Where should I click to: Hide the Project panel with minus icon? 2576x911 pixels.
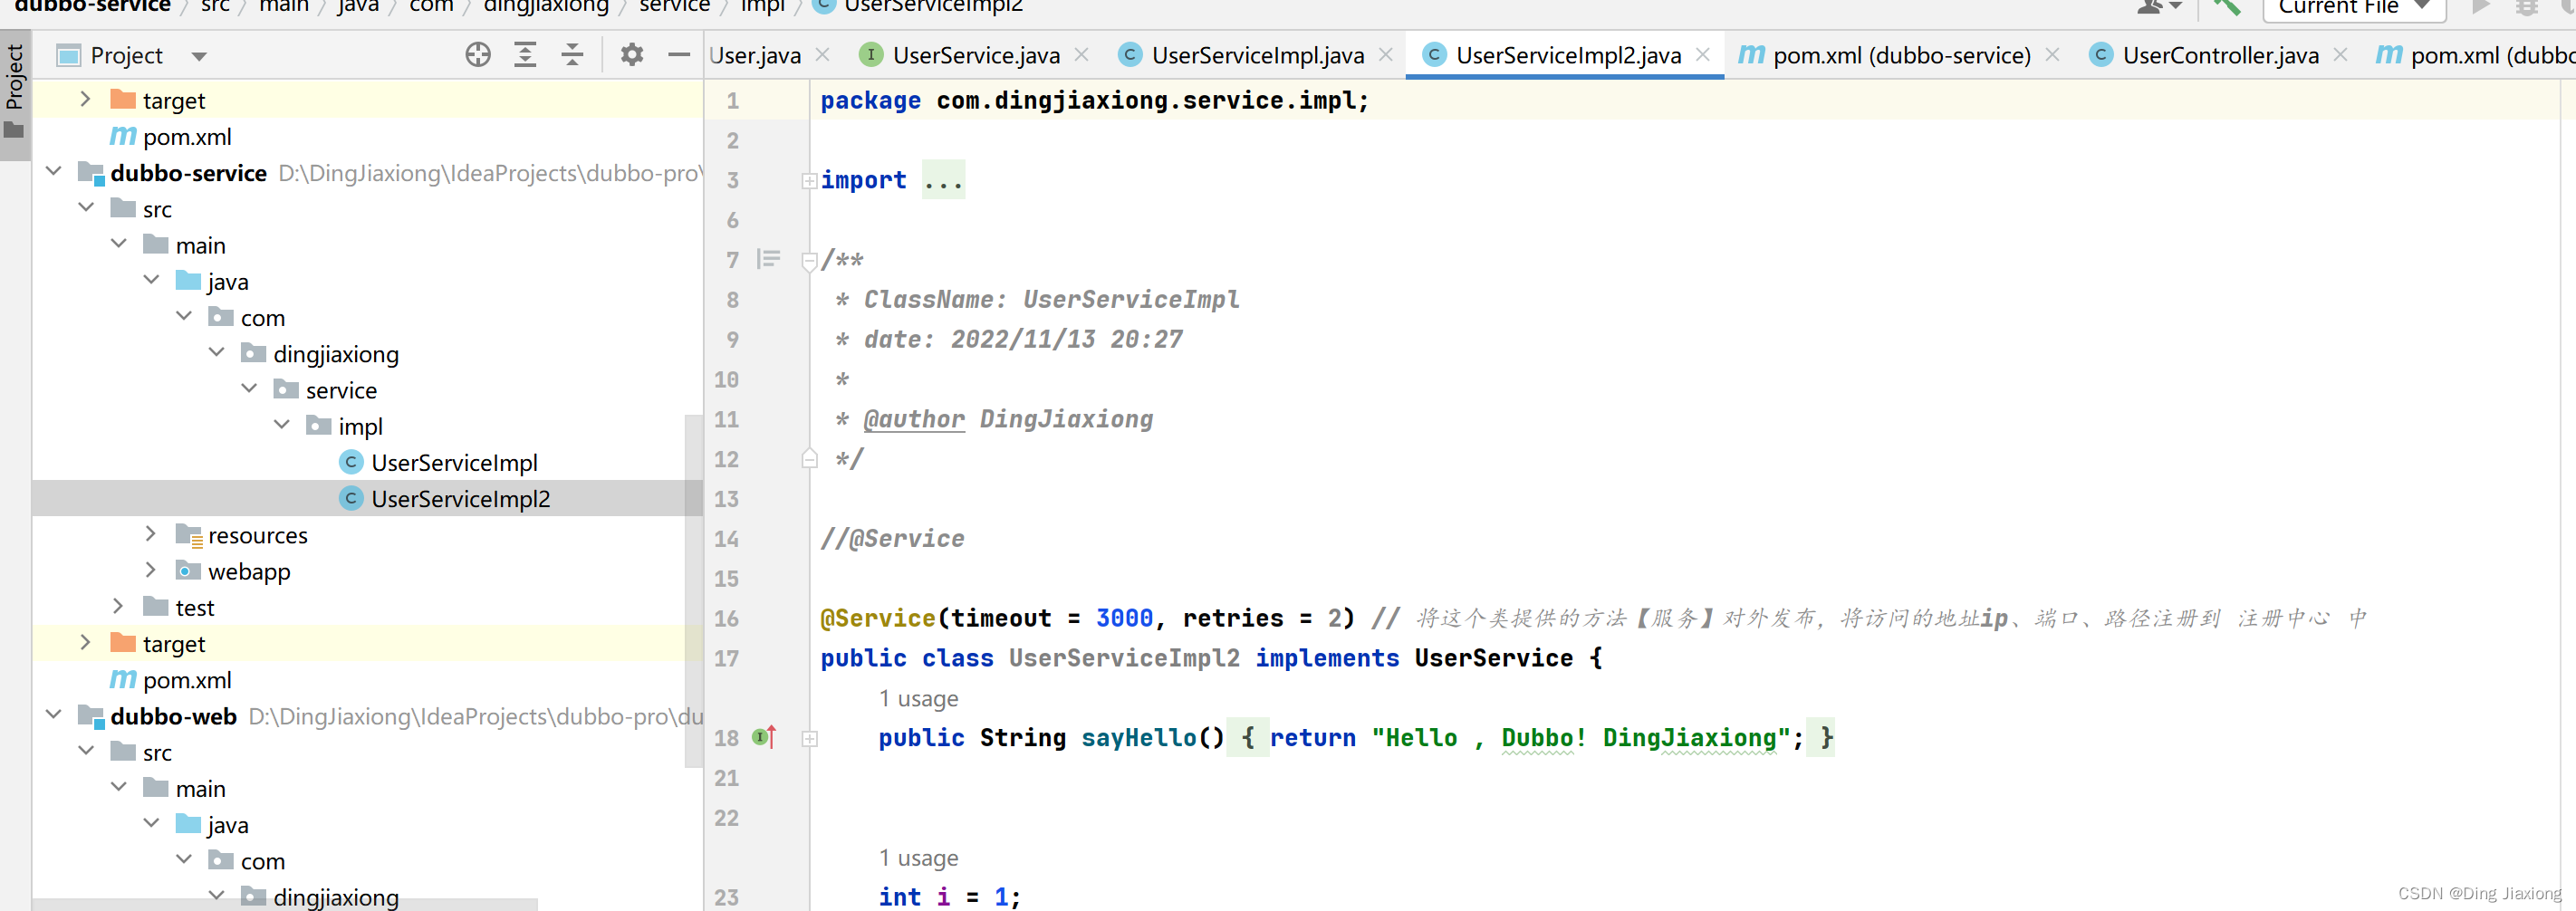click(679, 55)
